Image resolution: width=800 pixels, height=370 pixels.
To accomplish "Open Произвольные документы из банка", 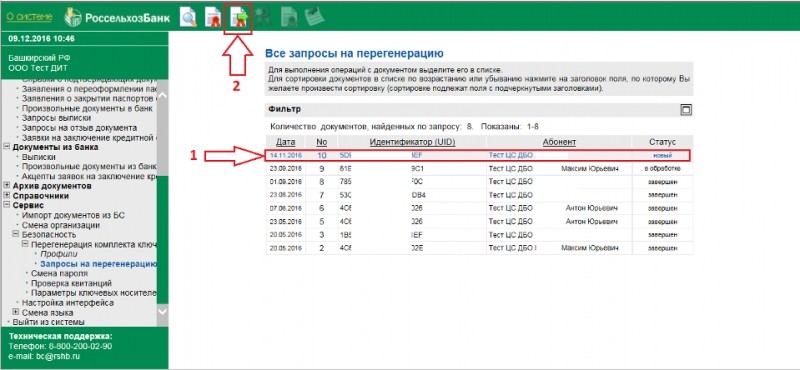I will click(89, 166).
